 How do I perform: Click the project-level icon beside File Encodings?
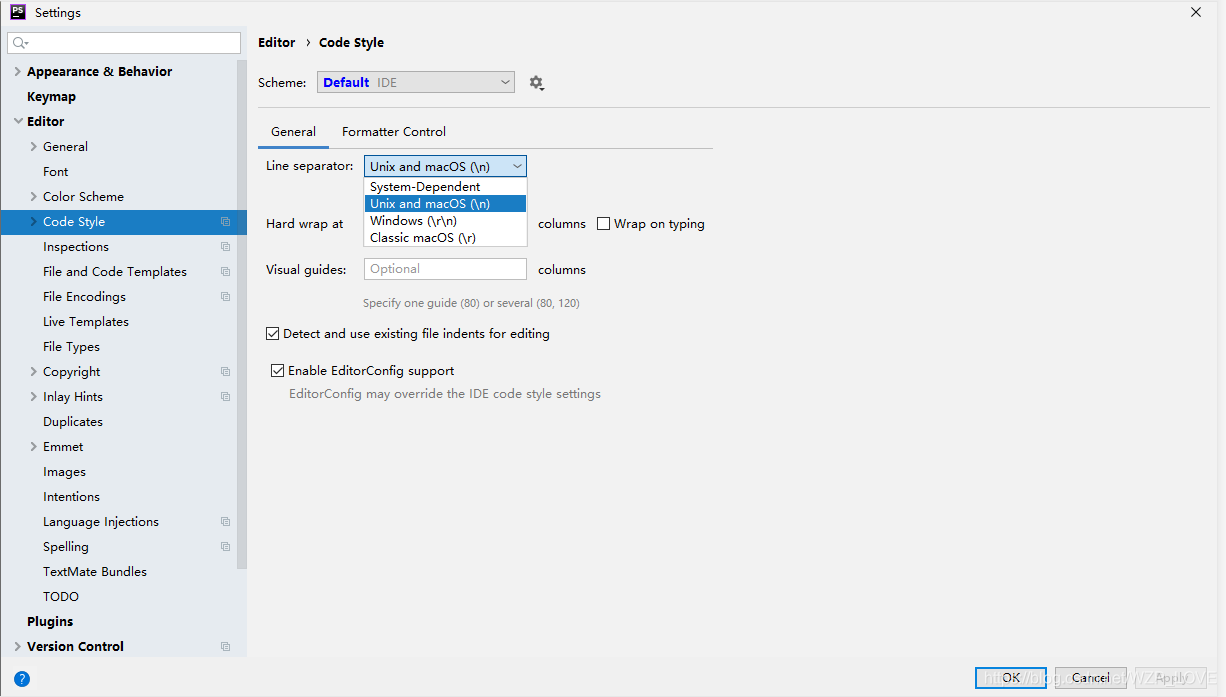point(225,297)
